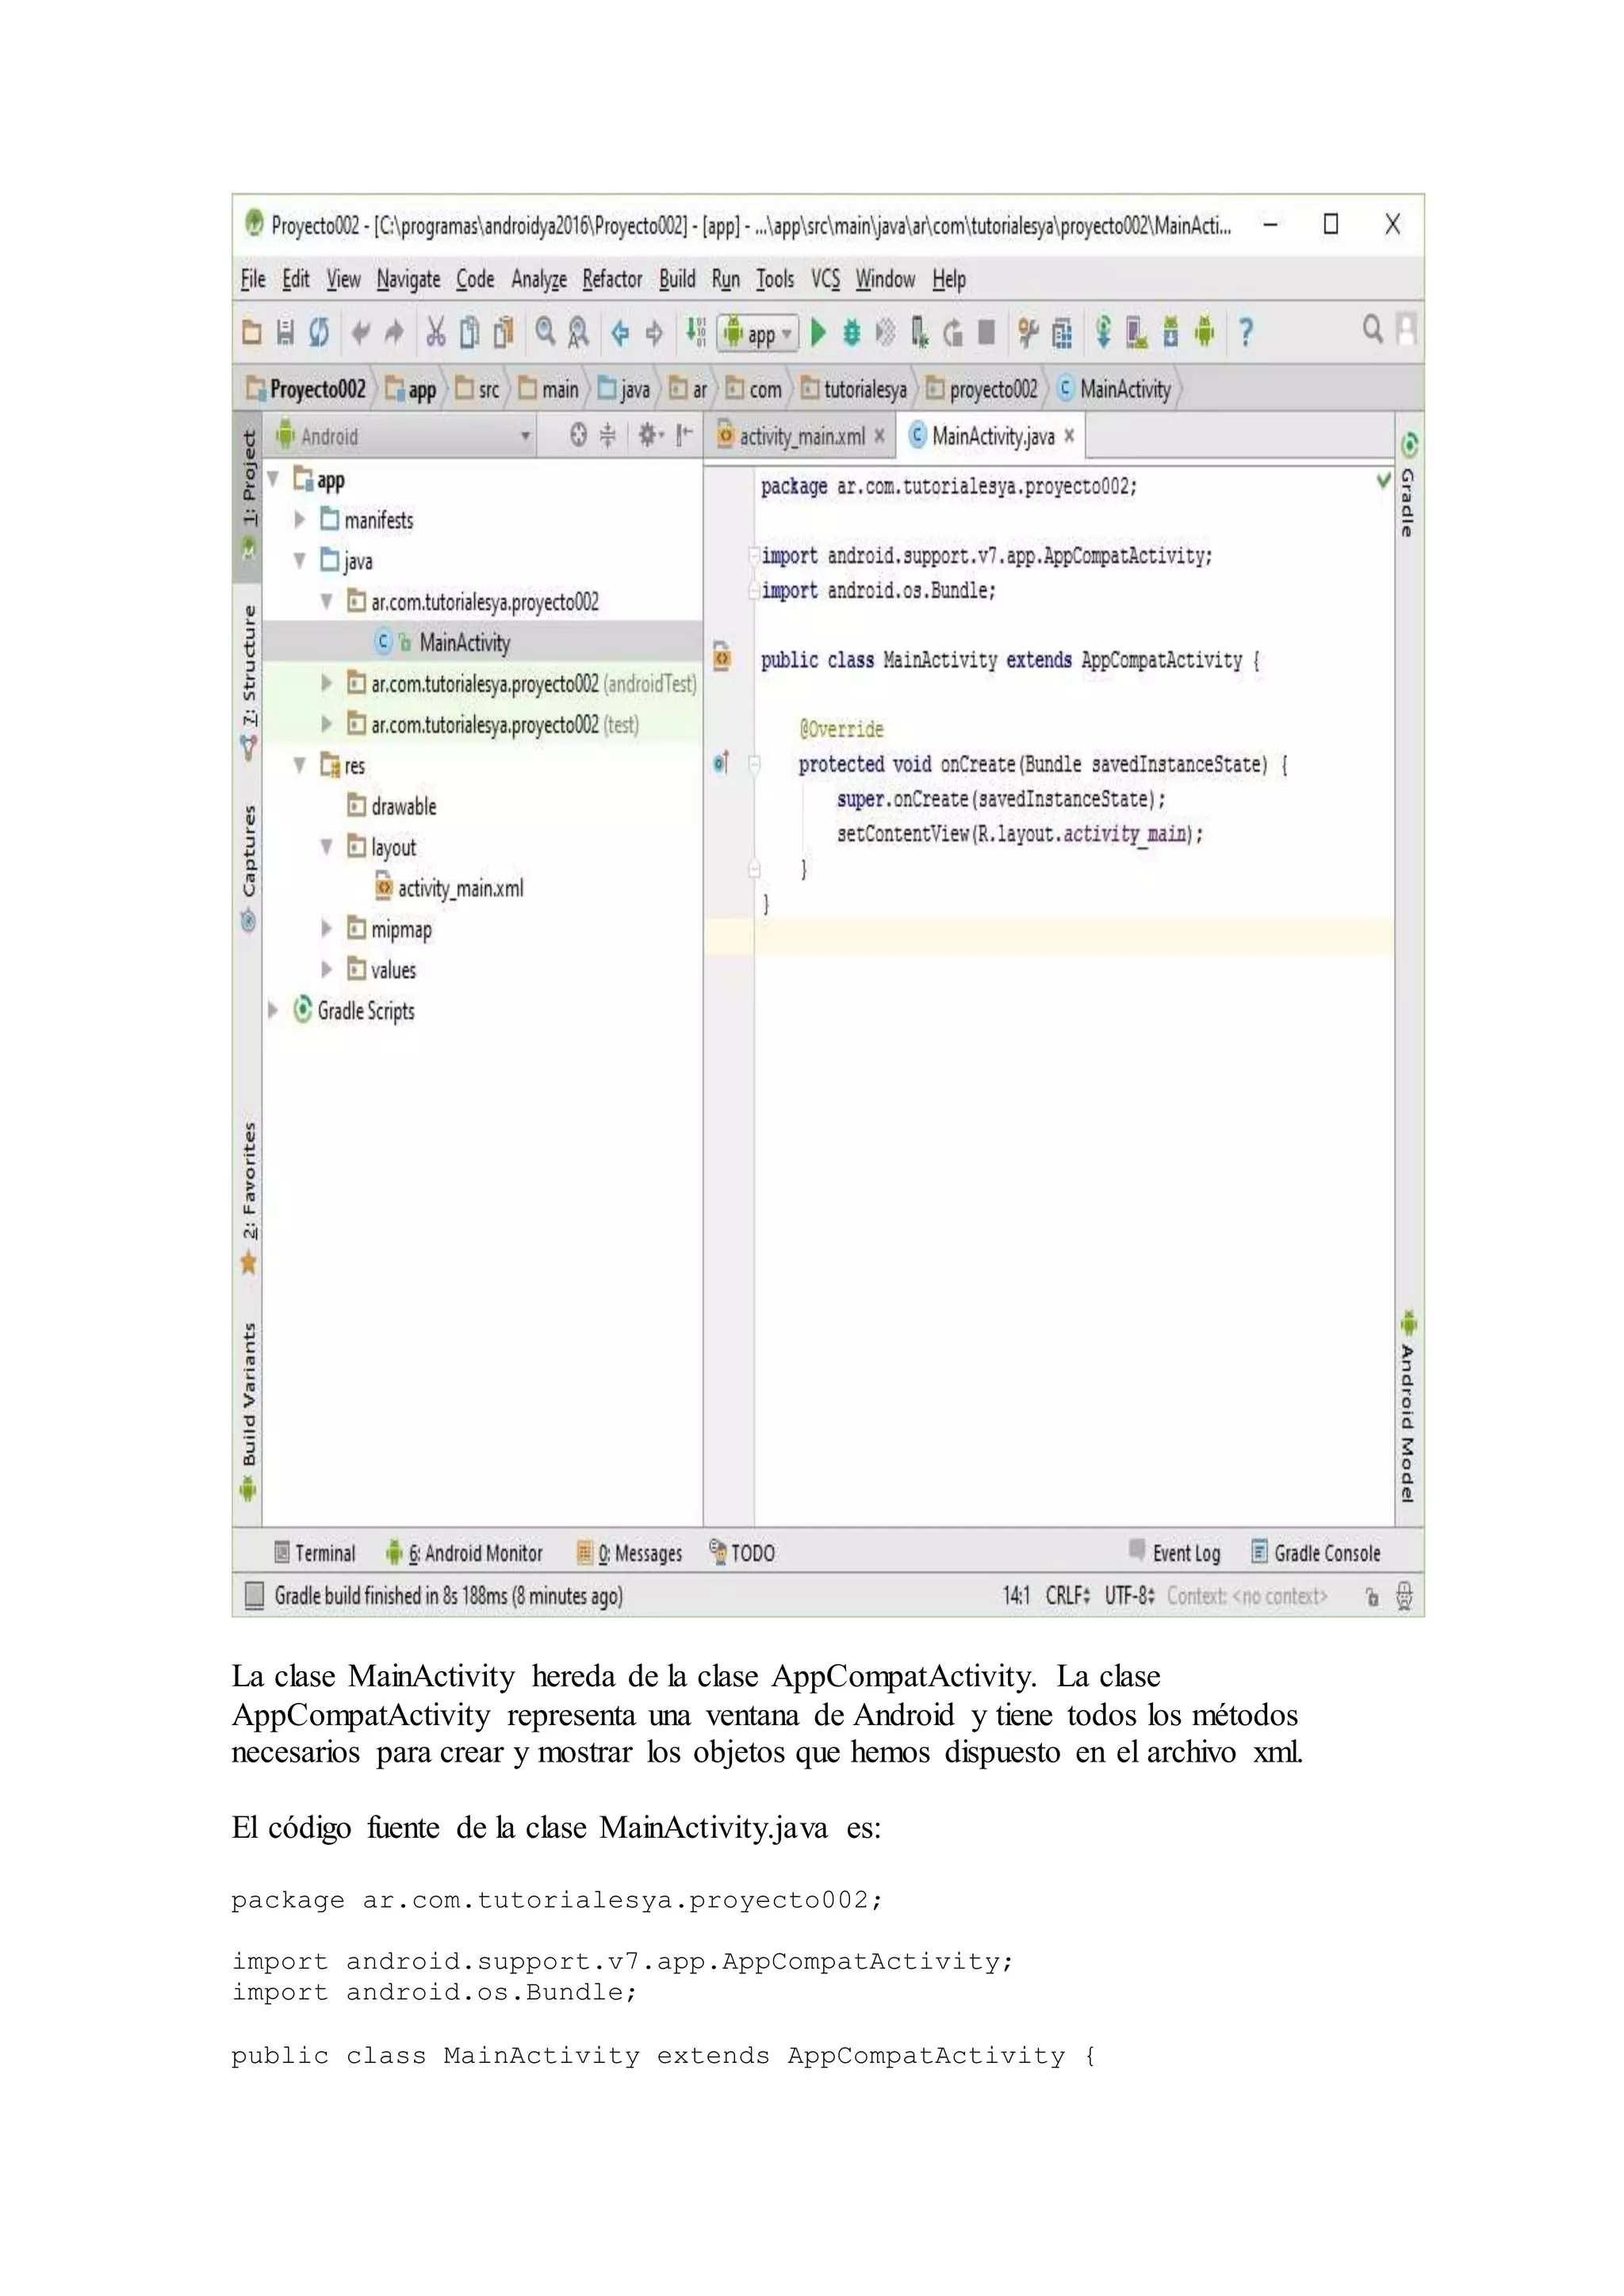Click the Debug app bug icon
Screen dimensions: 1624x2296
coord(852,332)
